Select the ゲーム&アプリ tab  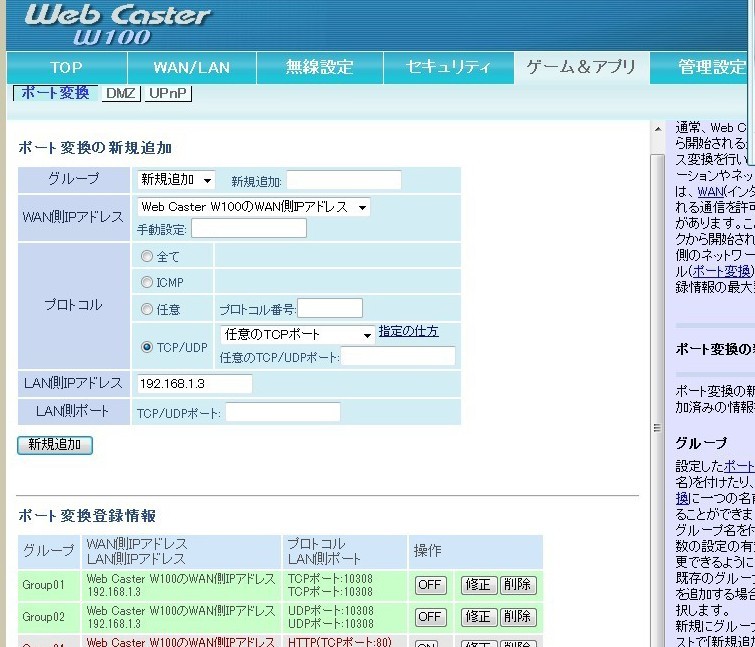[x=581, y=67]
